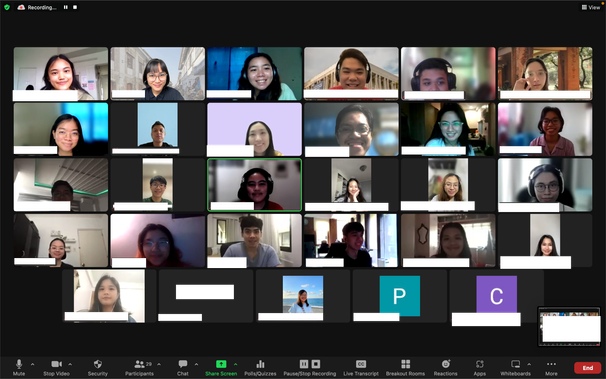Stop Video camera button

(x=56, y=367)
